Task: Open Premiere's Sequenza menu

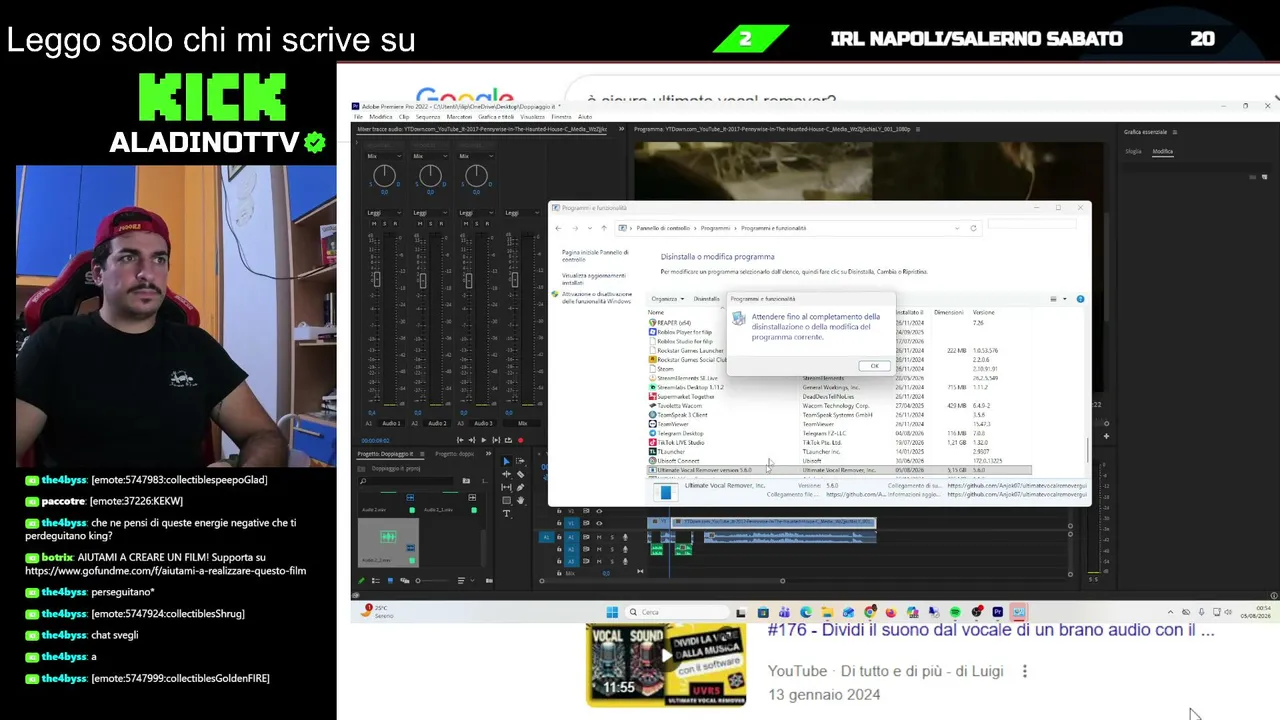Action: point(428,117)
